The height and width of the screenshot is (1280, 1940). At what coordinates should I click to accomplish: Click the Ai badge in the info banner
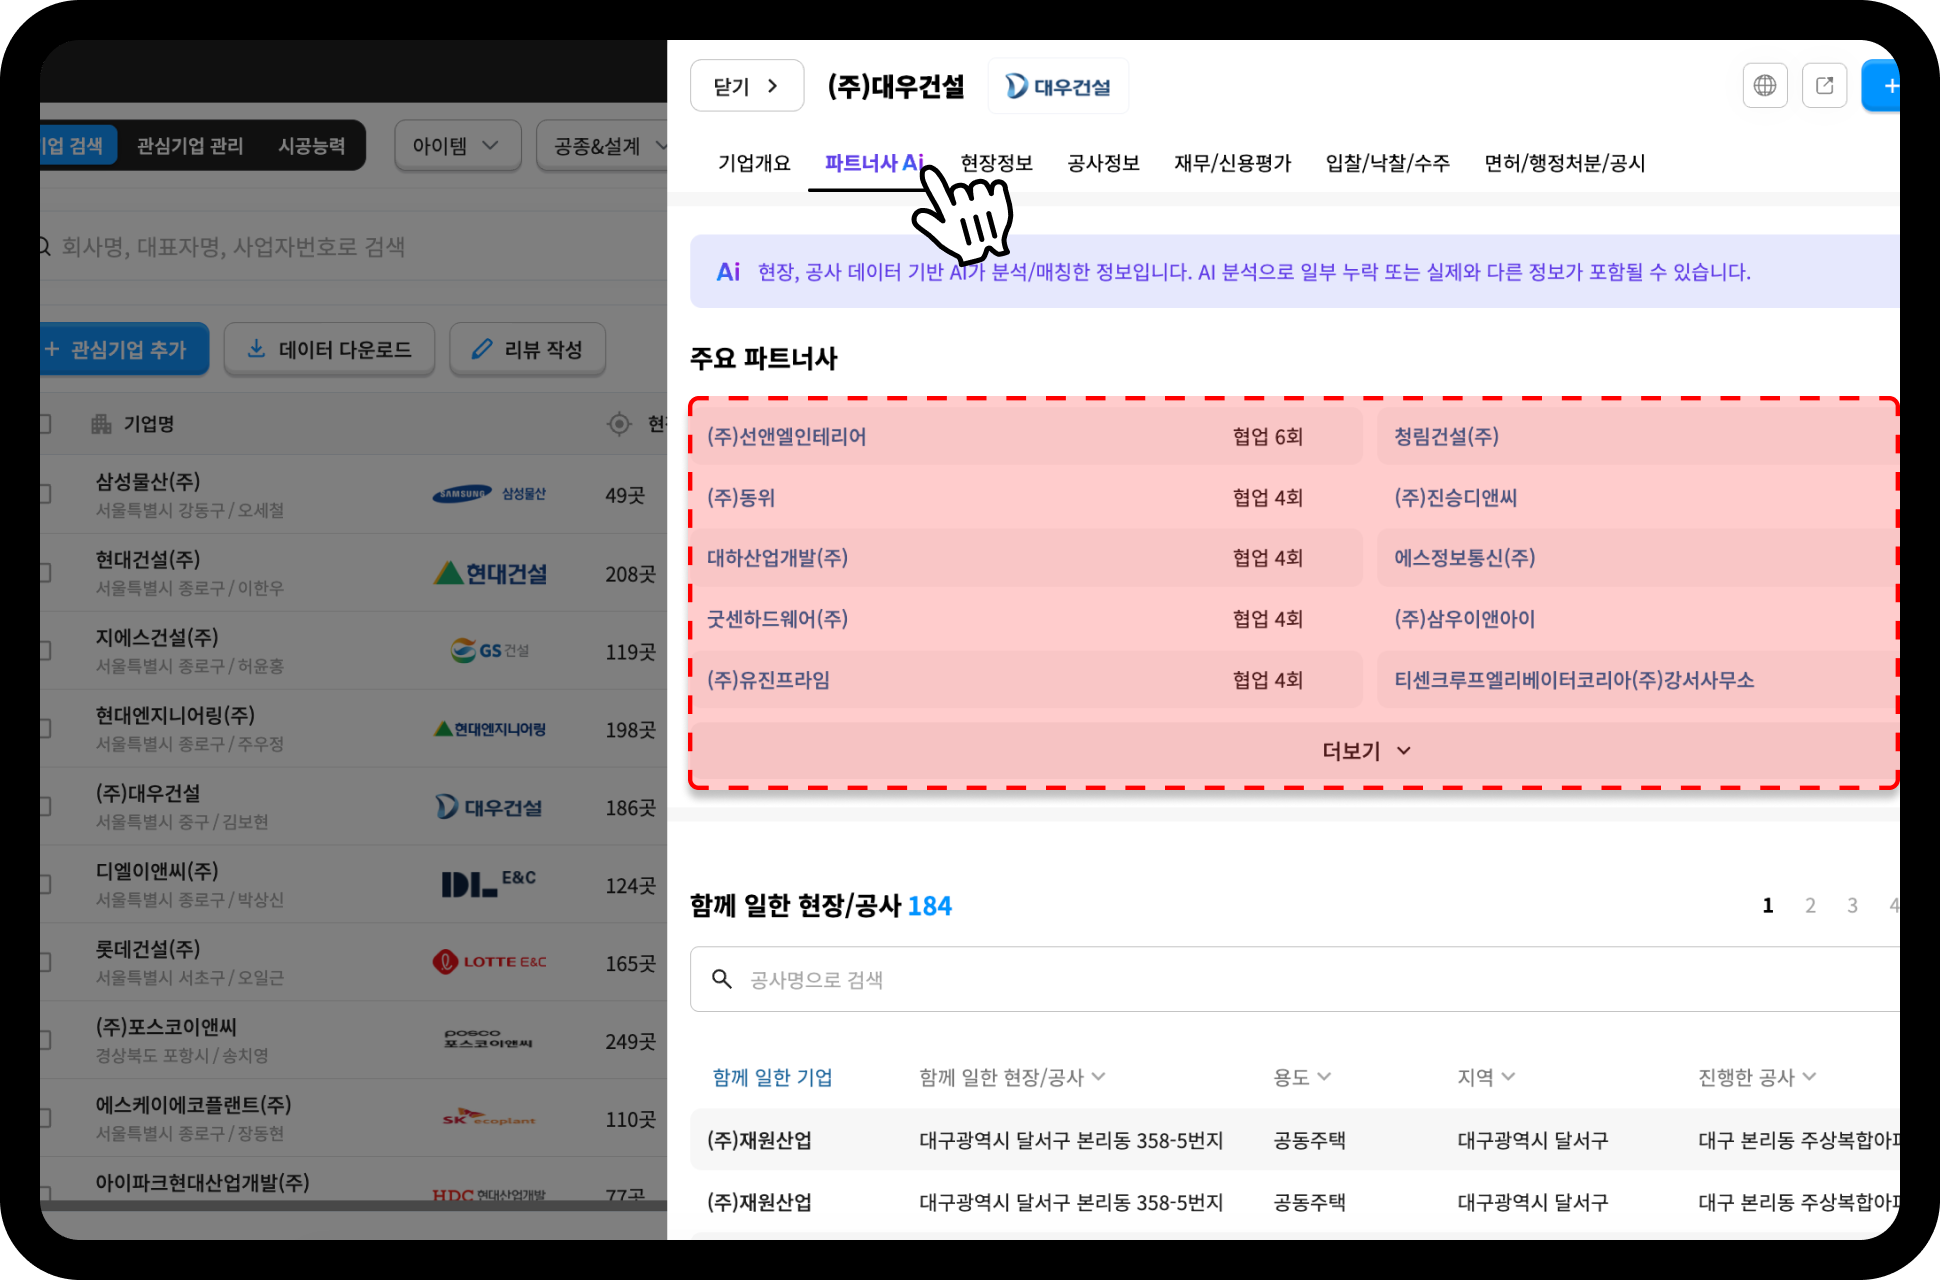click(728, 272)
